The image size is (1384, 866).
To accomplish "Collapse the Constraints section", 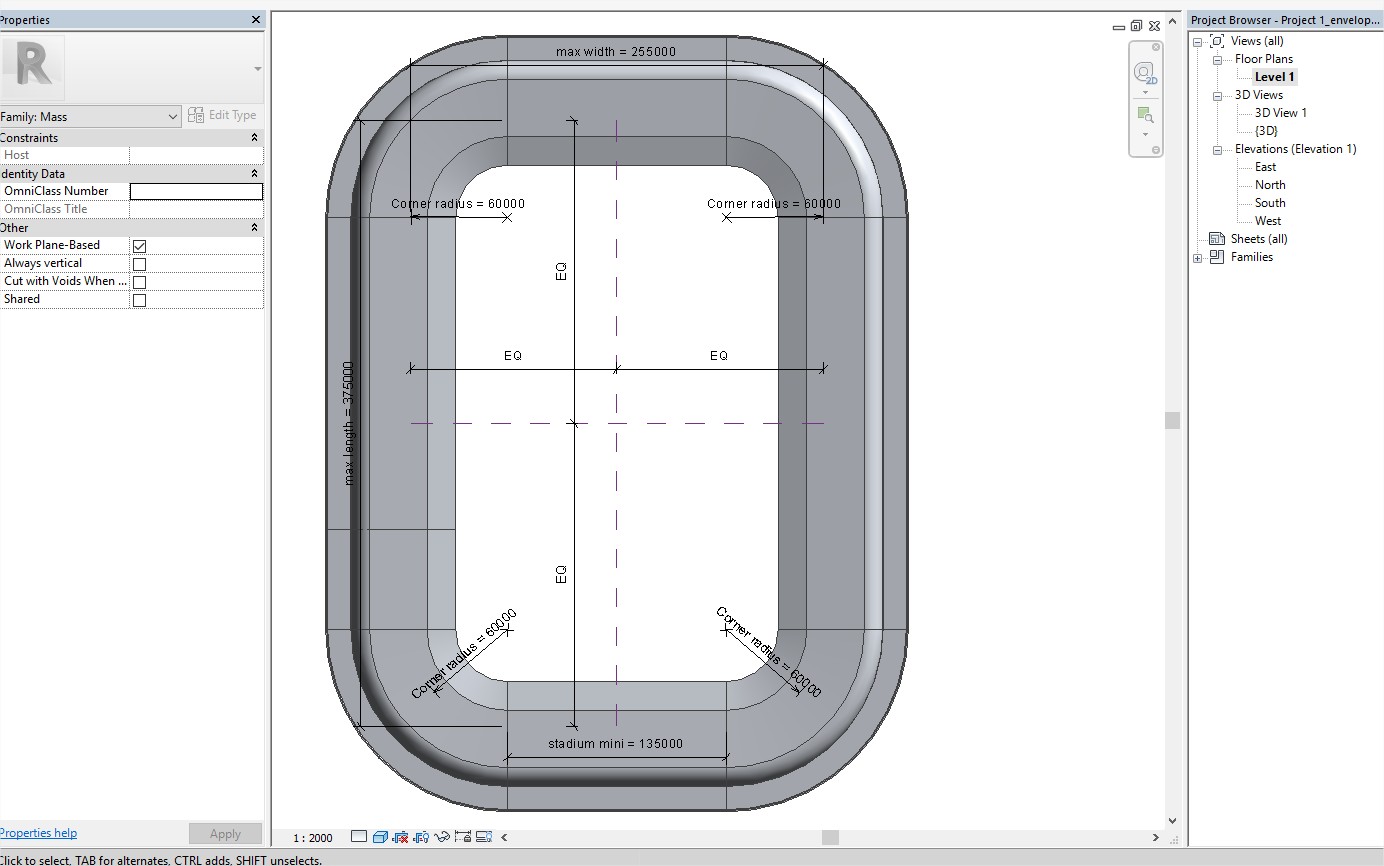I will [254, 137].
